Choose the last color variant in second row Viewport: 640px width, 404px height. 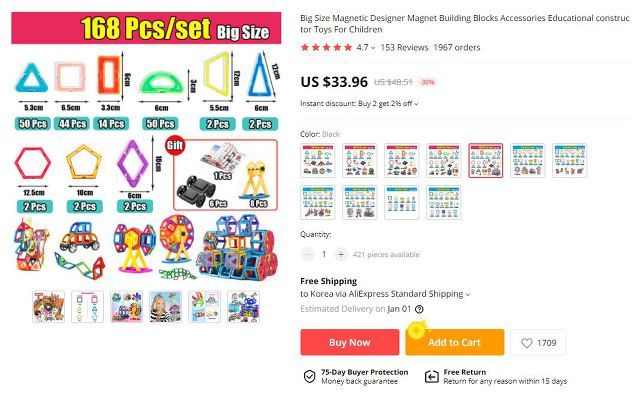[443, 202]
